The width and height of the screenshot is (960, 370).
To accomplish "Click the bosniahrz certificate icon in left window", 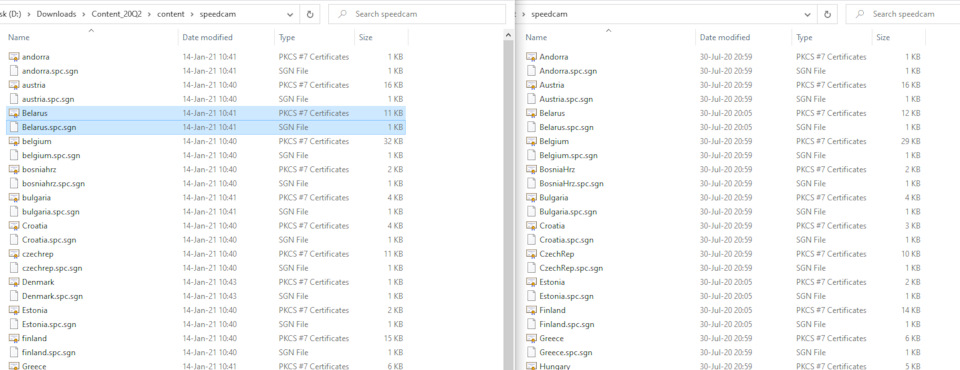I will [14, 170].
